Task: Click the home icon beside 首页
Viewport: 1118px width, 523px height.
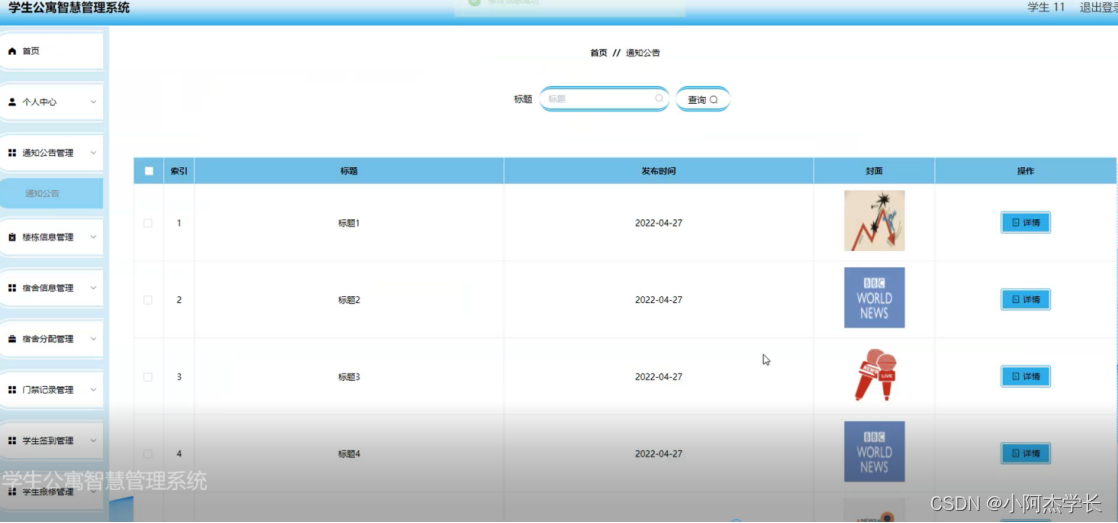Action: (x=12, y=51)
